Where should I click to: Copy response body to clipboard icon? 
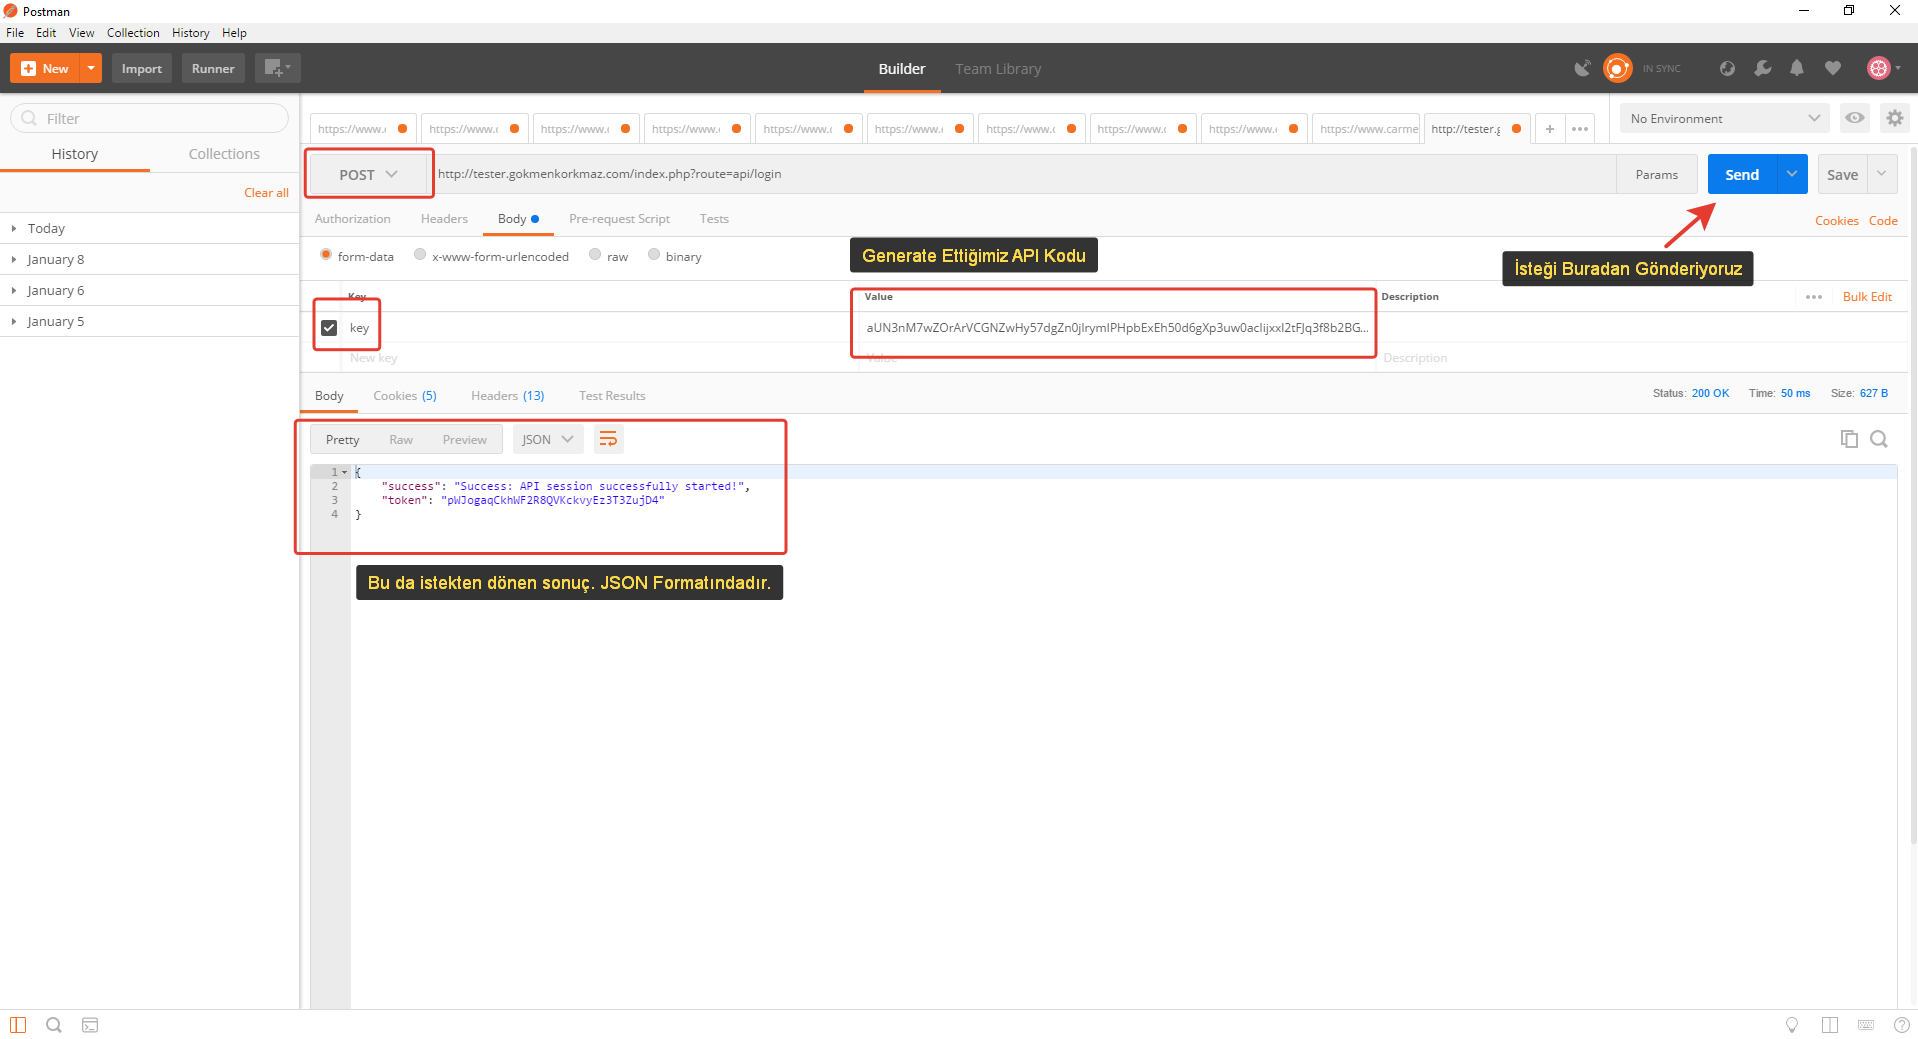(1849, 439)
